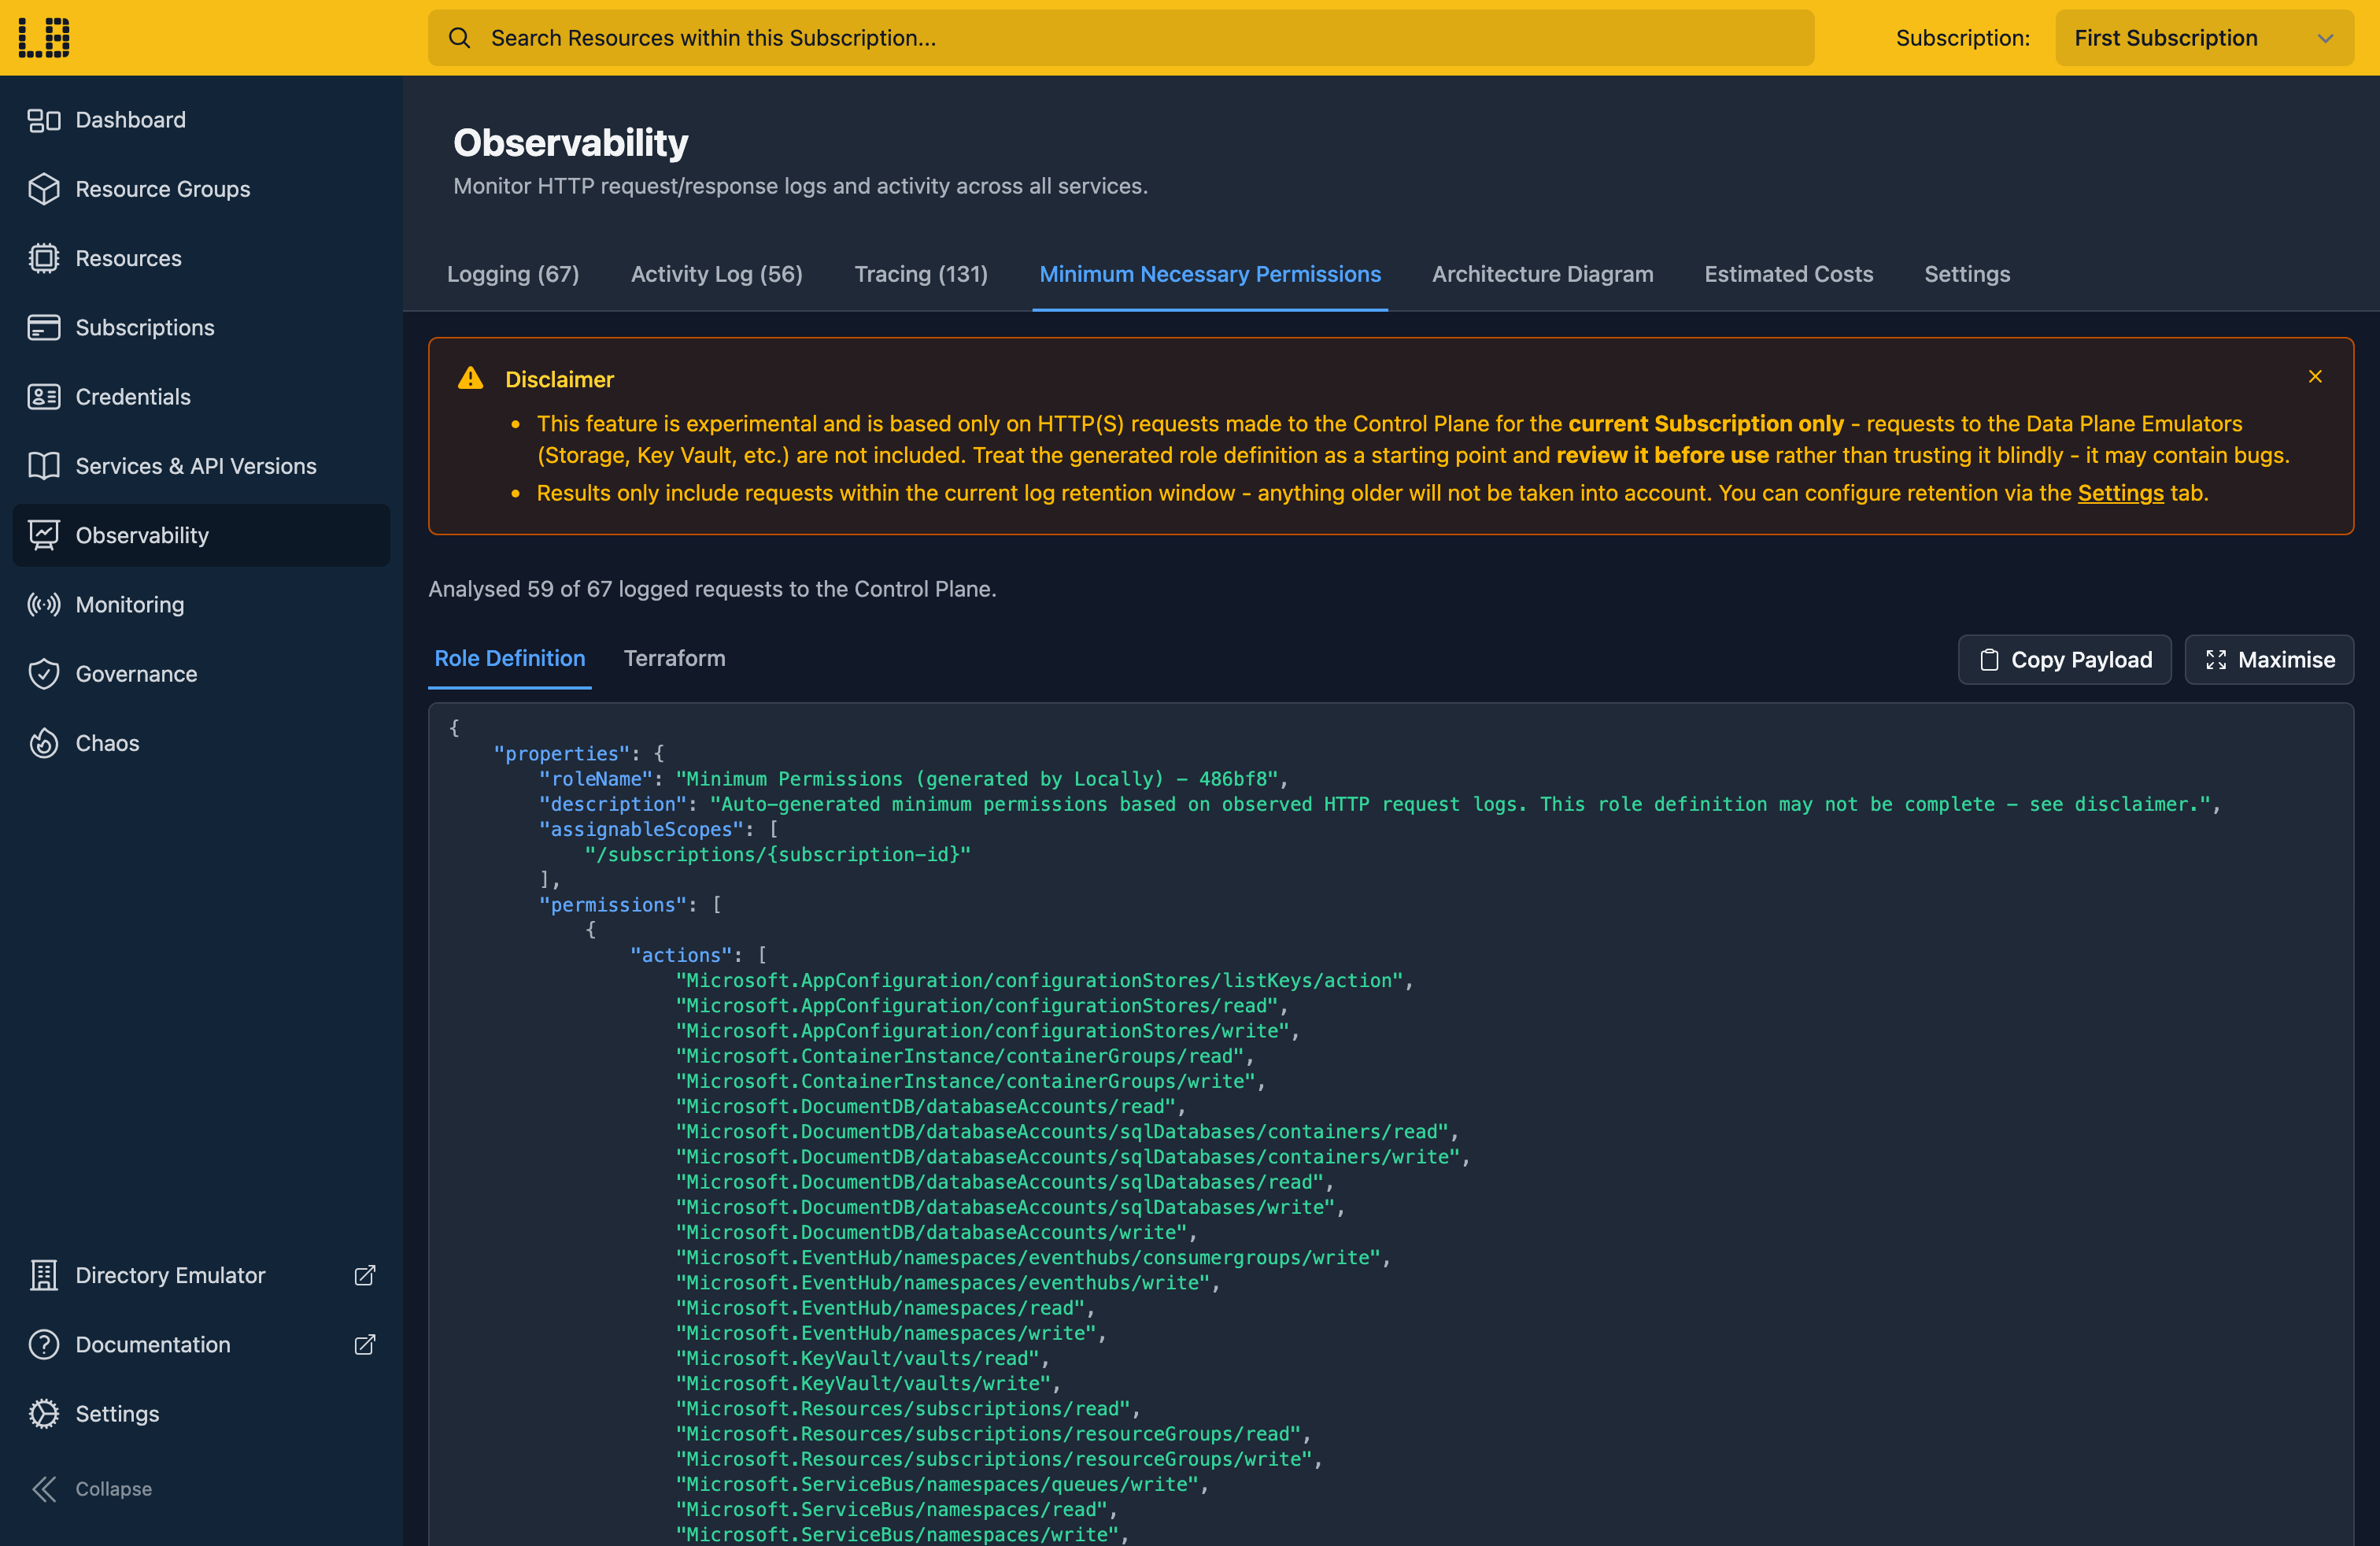Image resolution: width=2380 pixels, height=1546 pixels.
Task: Click Documentation external link icon
Action: 365,1344
